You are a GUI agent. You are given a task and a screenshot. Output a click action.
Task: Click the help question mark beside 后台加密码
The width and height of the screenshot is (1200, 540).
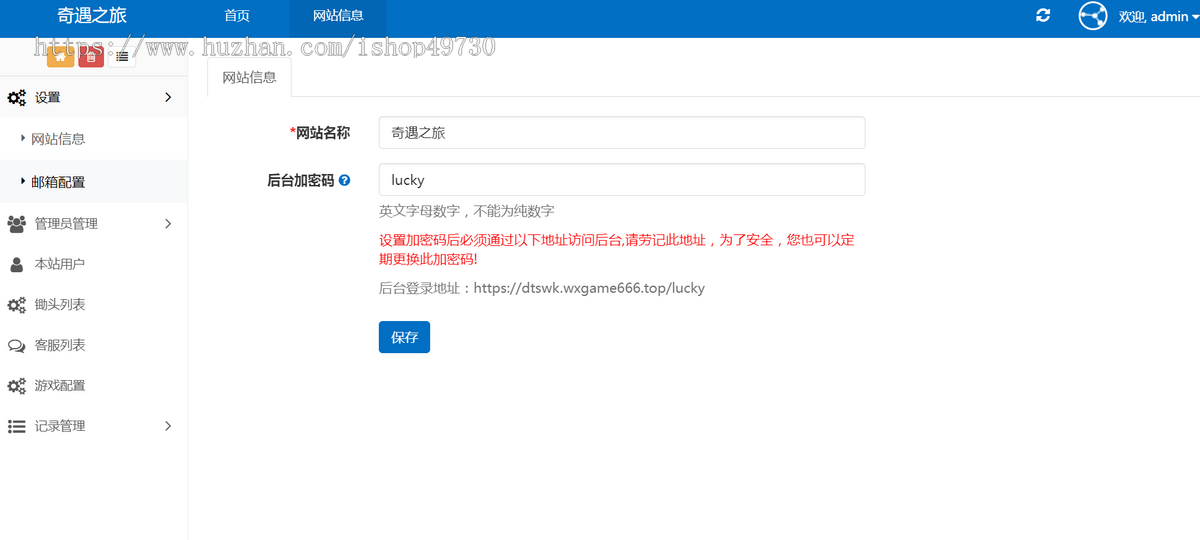tap(344, 181)
